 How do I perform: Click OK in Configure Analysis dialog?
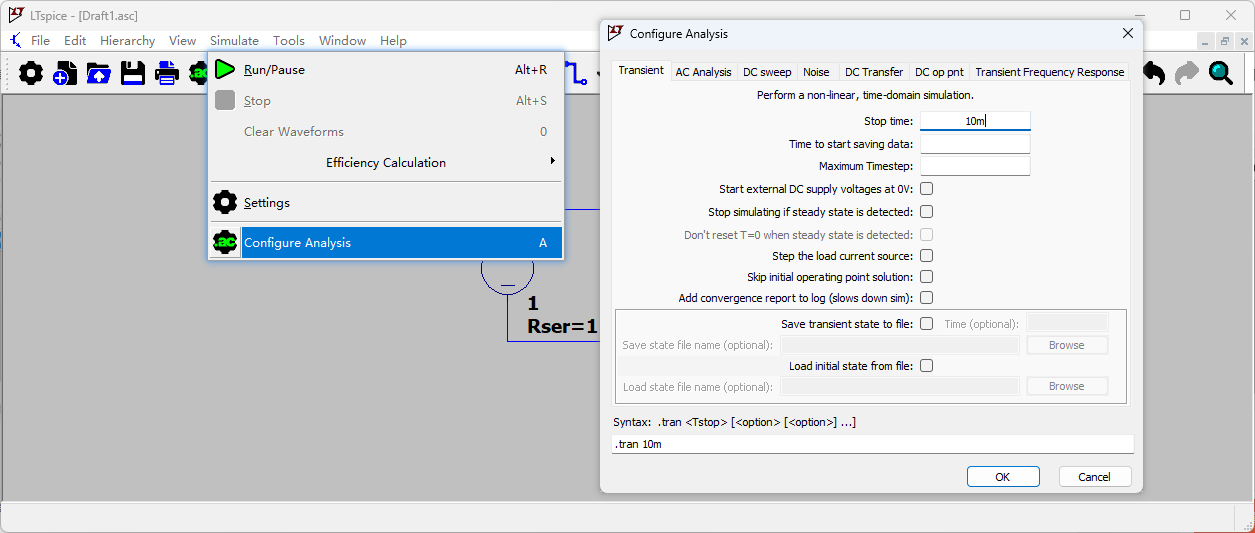click(1003, 477)
